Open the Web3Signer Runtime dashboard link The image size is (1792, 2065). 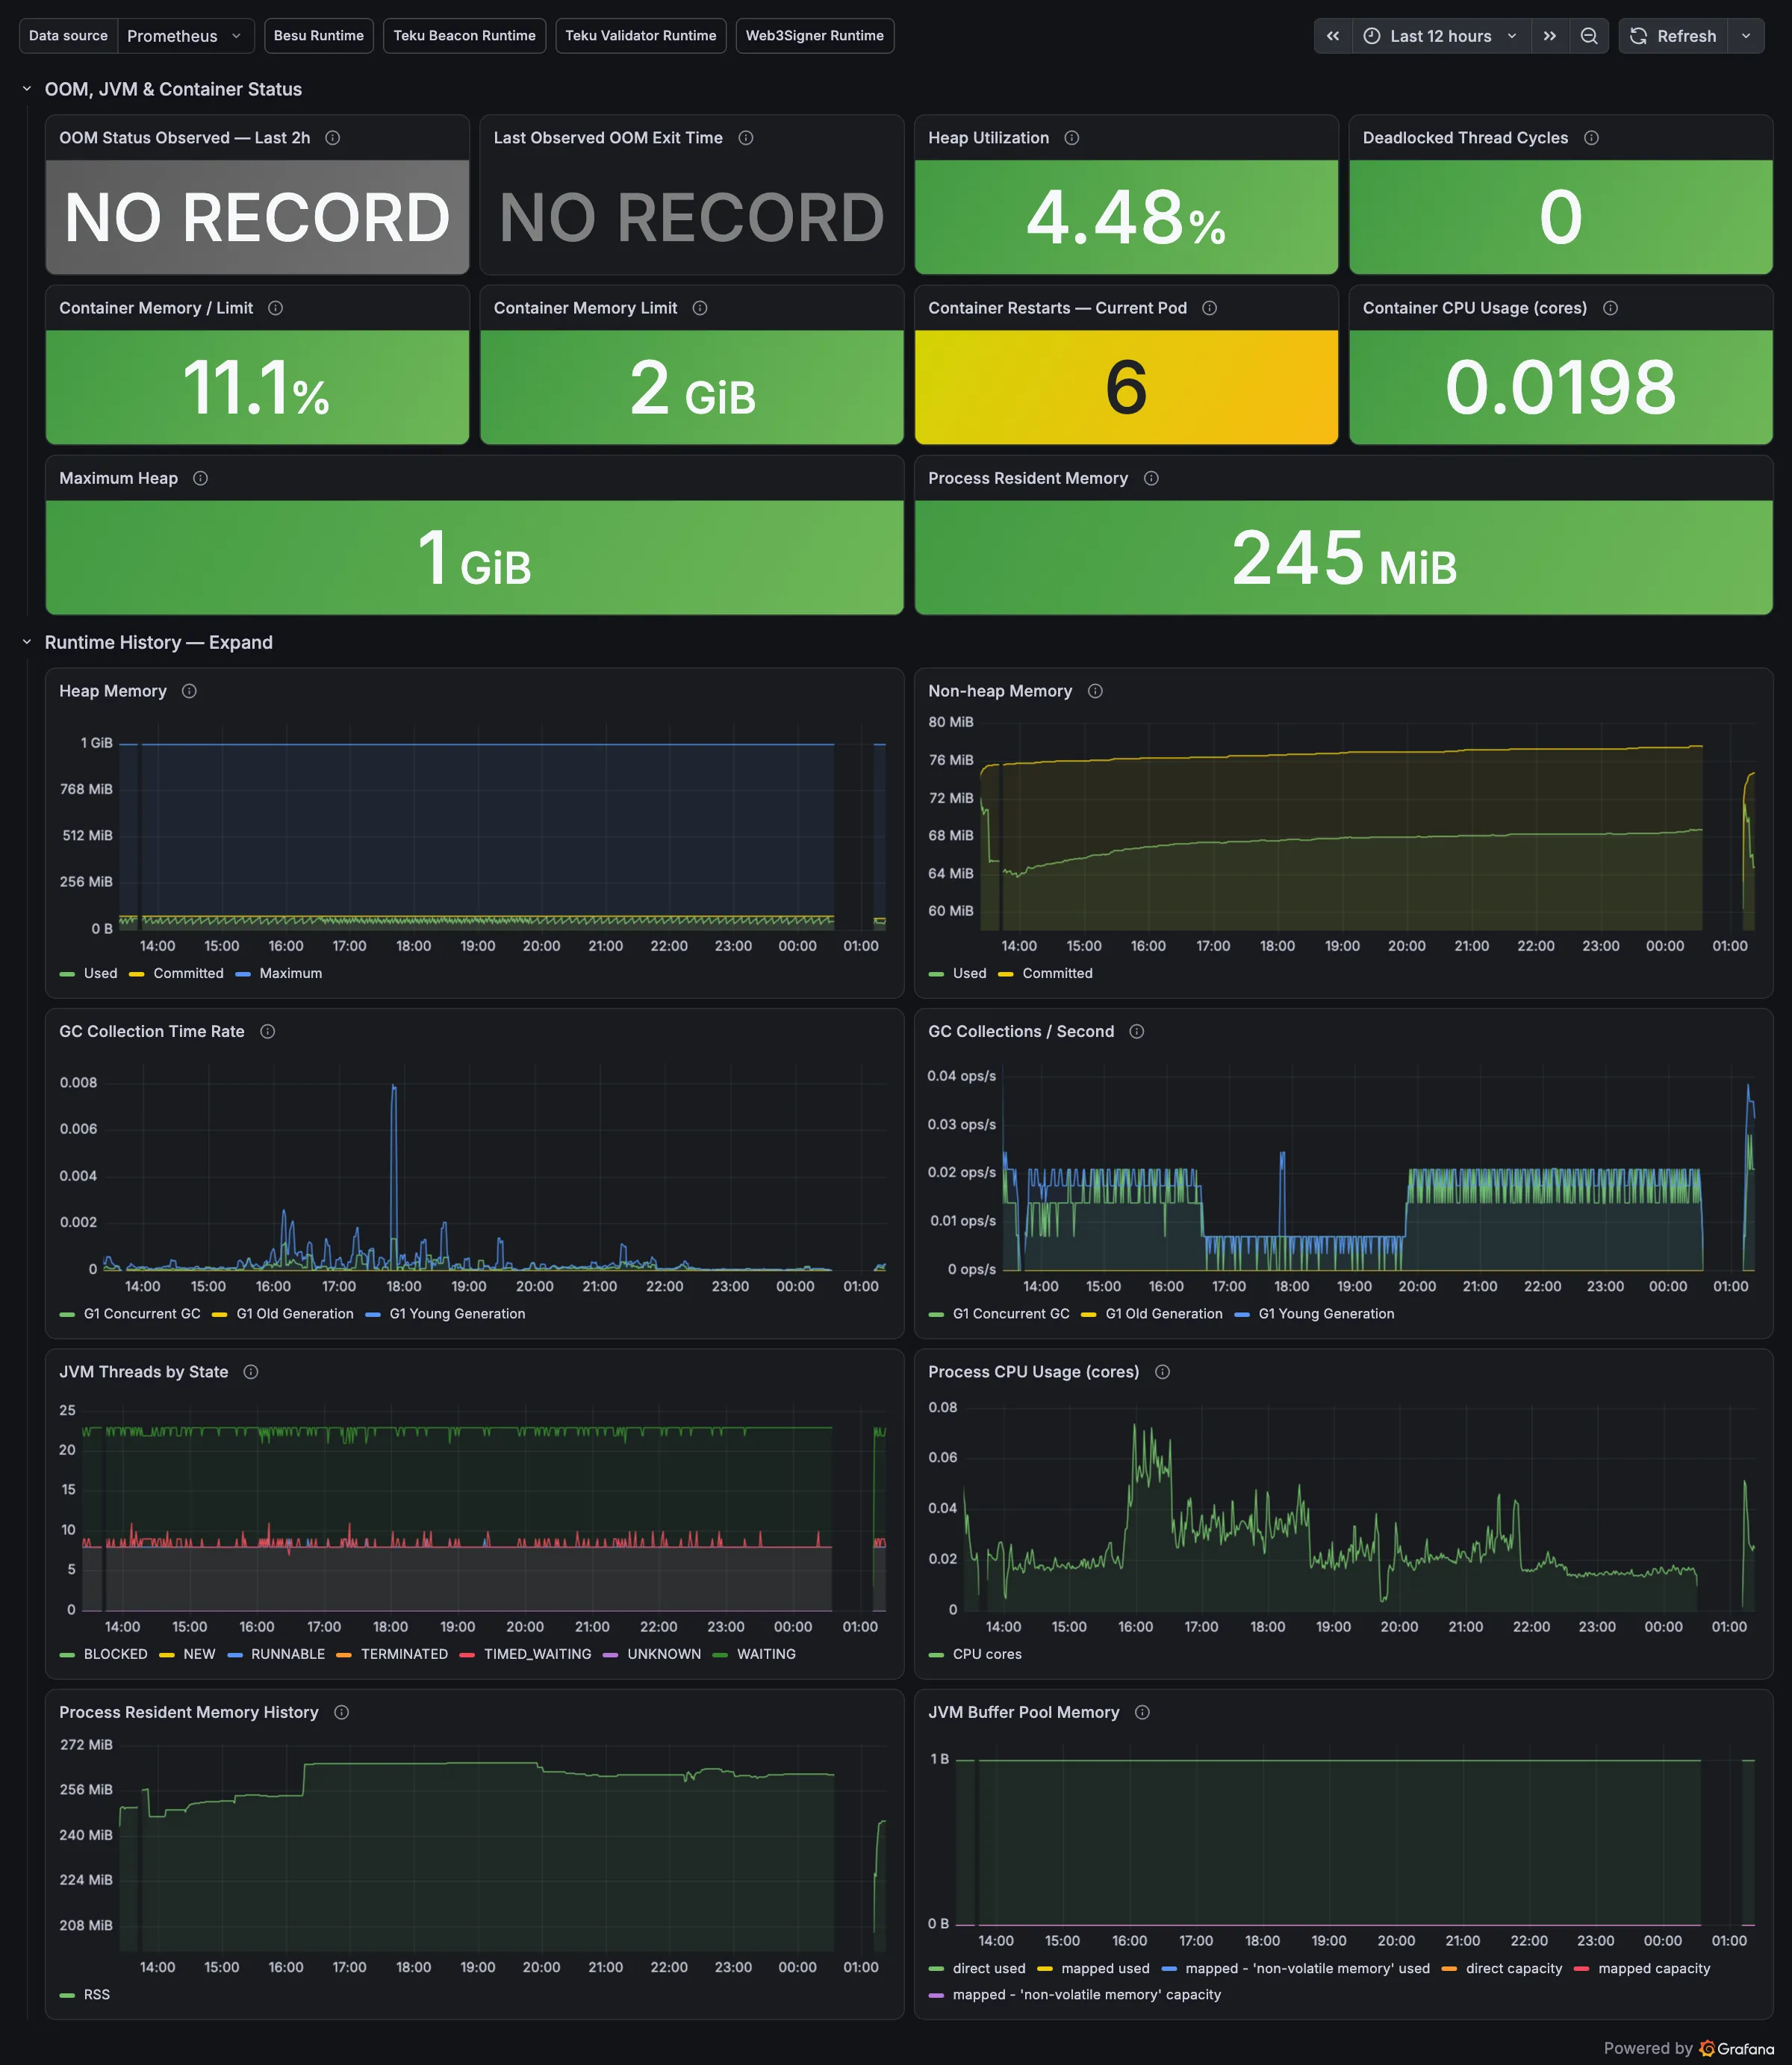815,36
